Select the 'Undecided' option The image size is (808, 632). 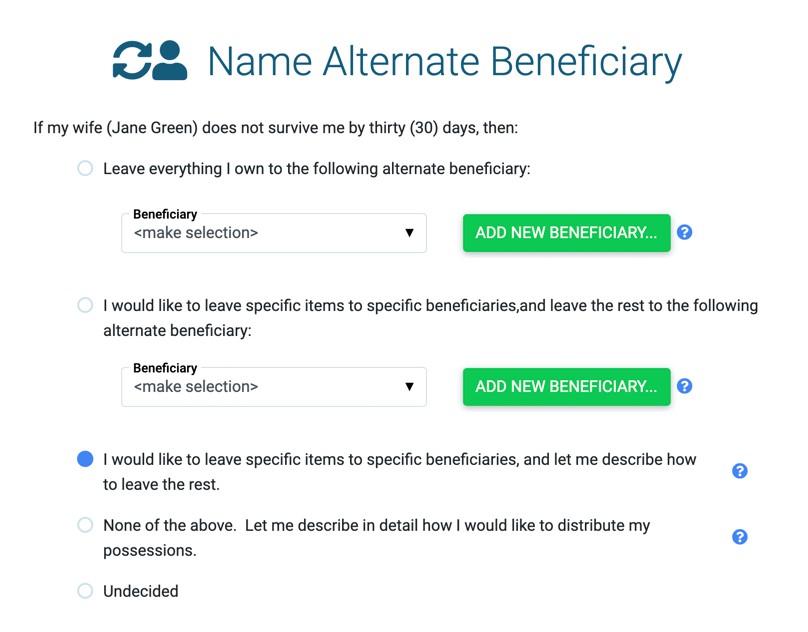coord(84,591)
